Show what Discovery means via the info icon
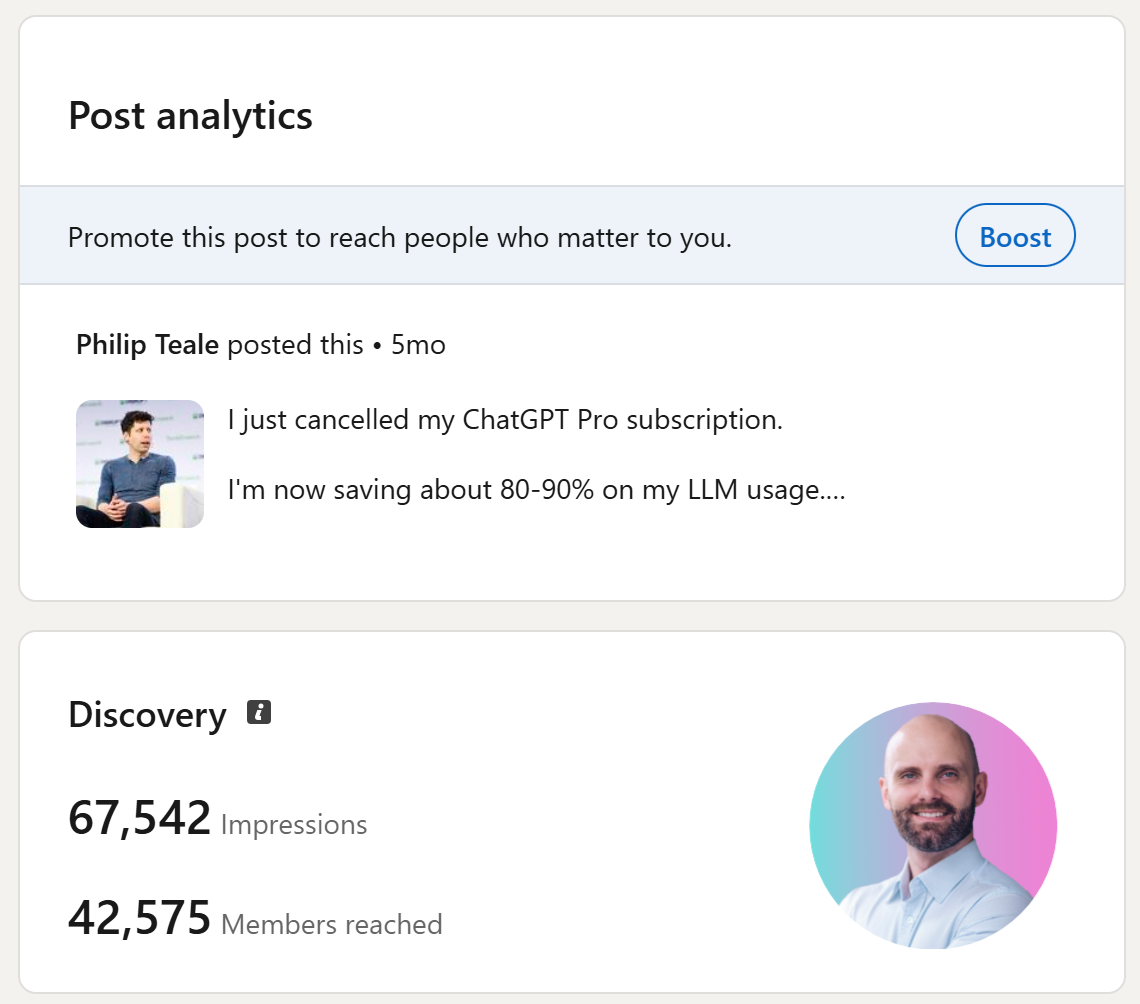 (260, 712)
